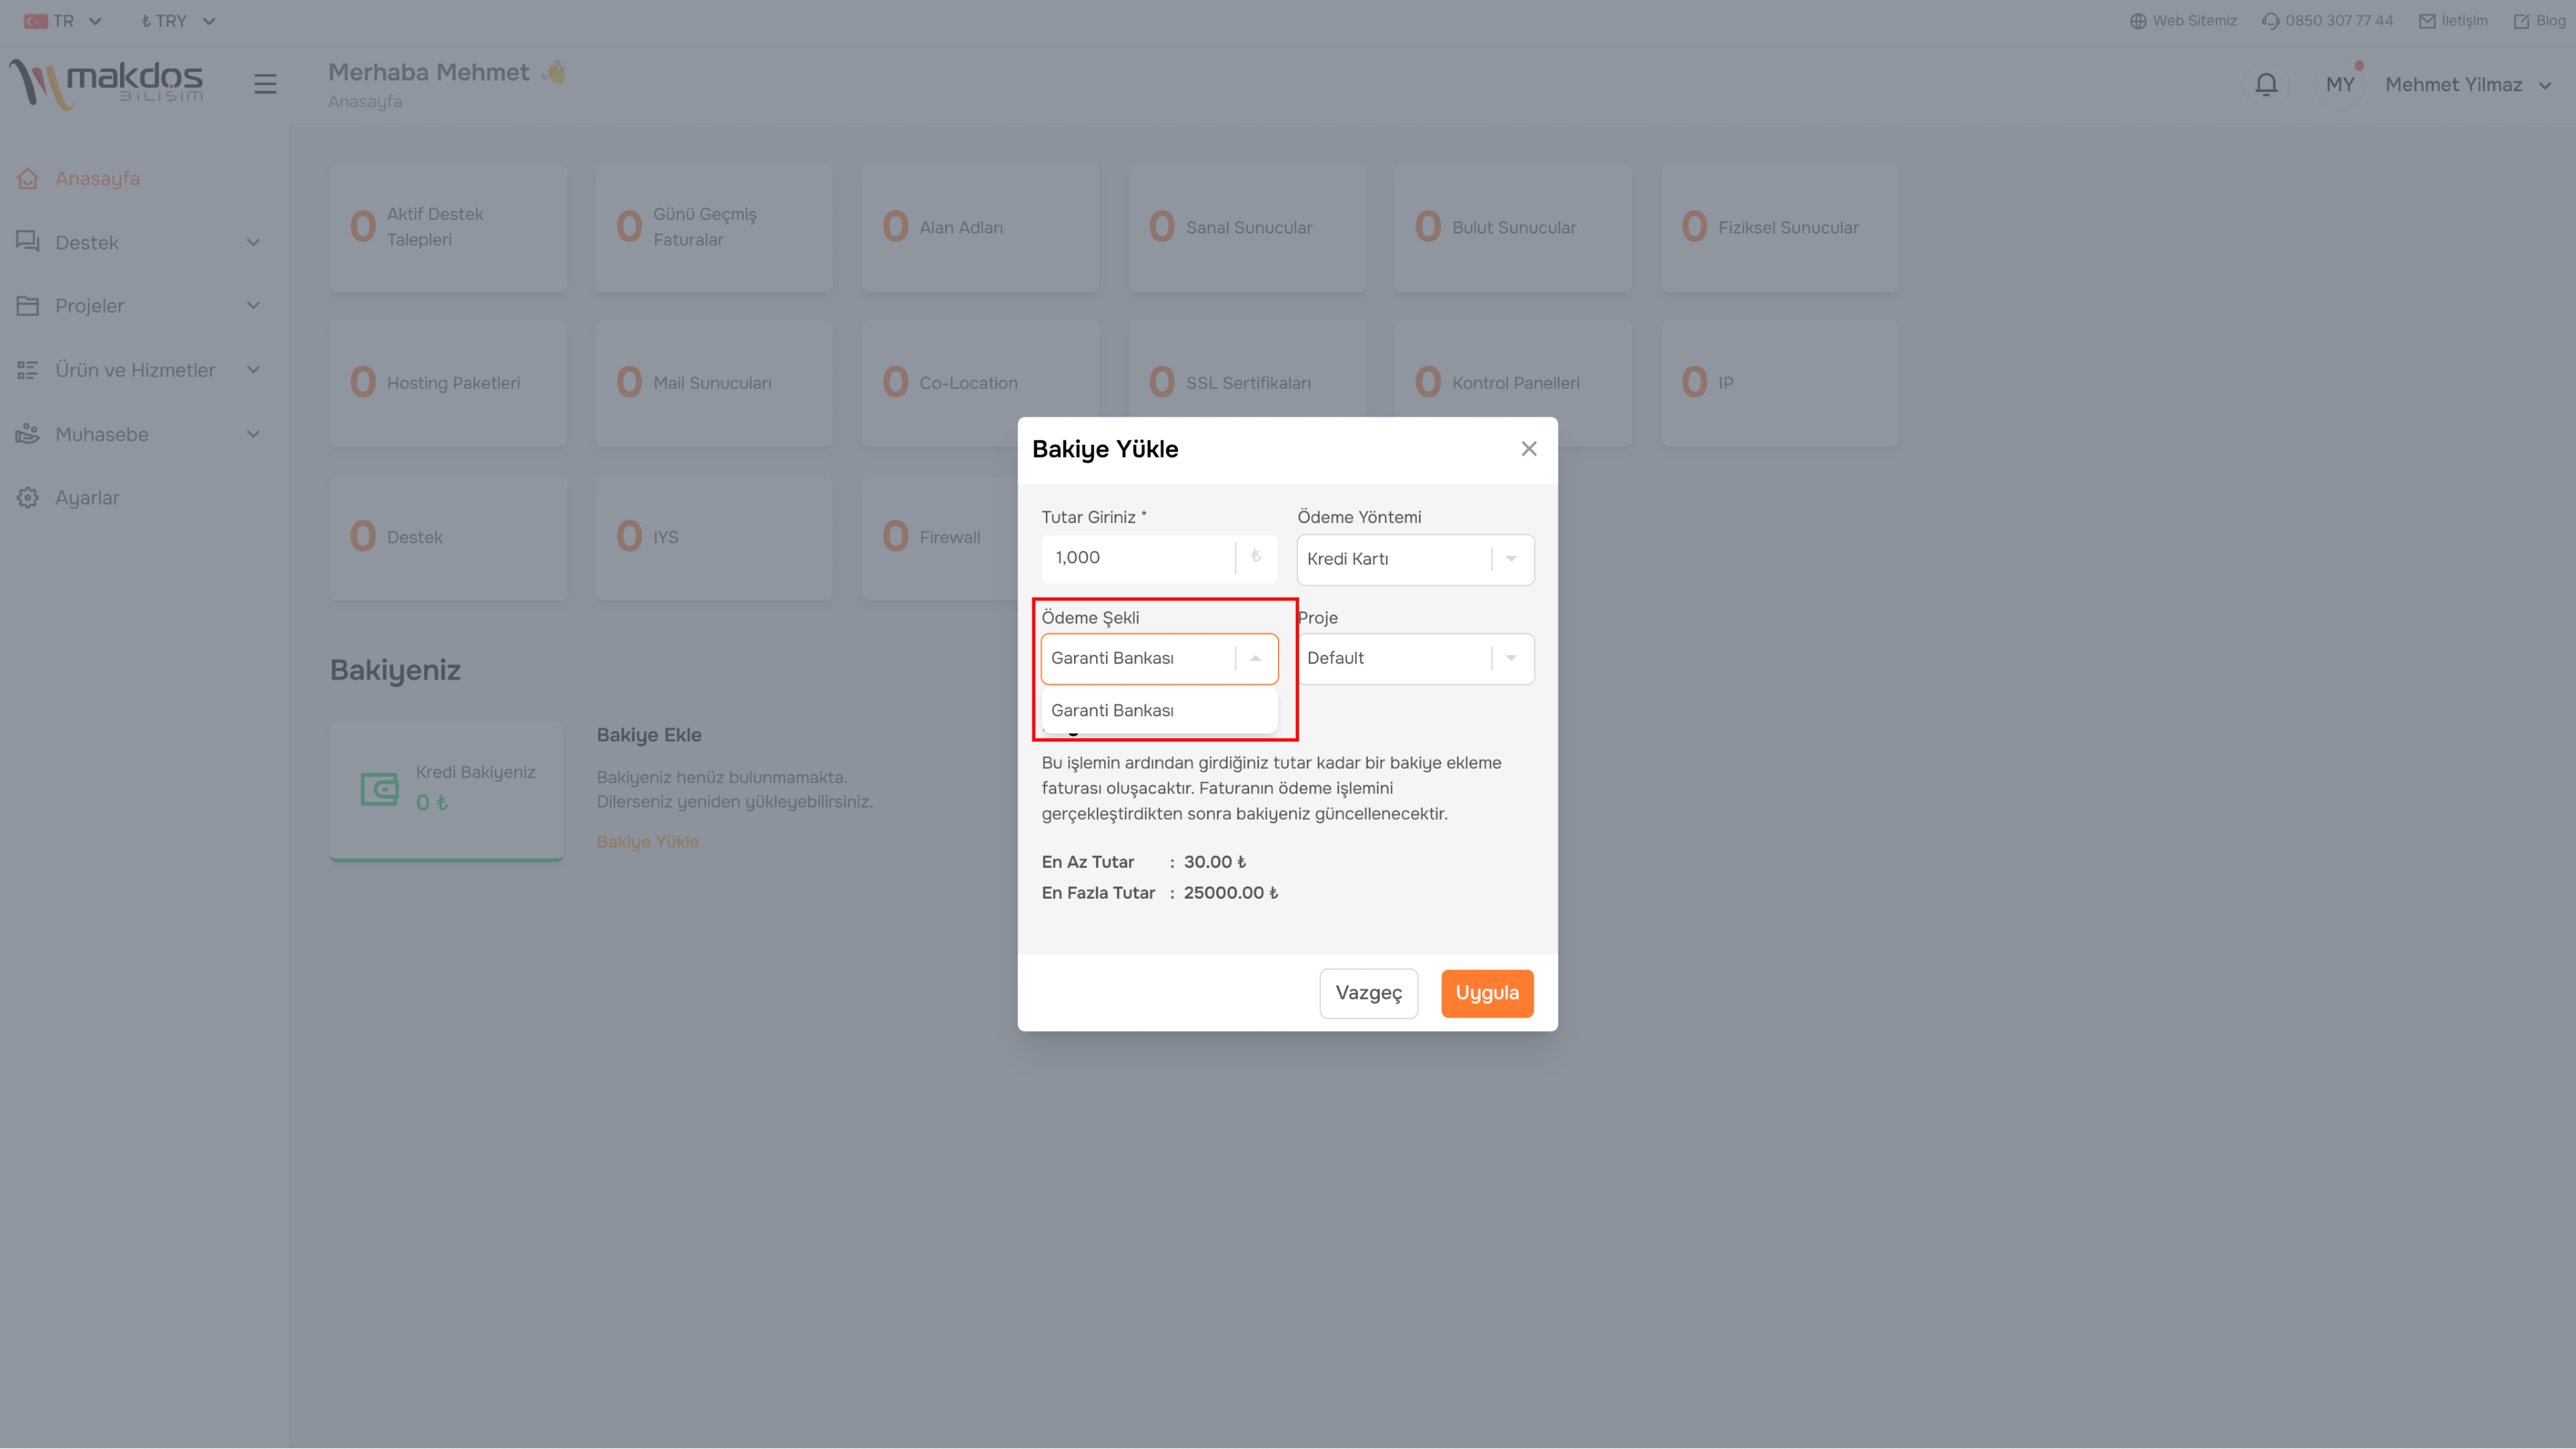The width and height of the screenshot is (2576, 1449).
Task: Click the Vazgeç button
Action: coord(1368,993)
